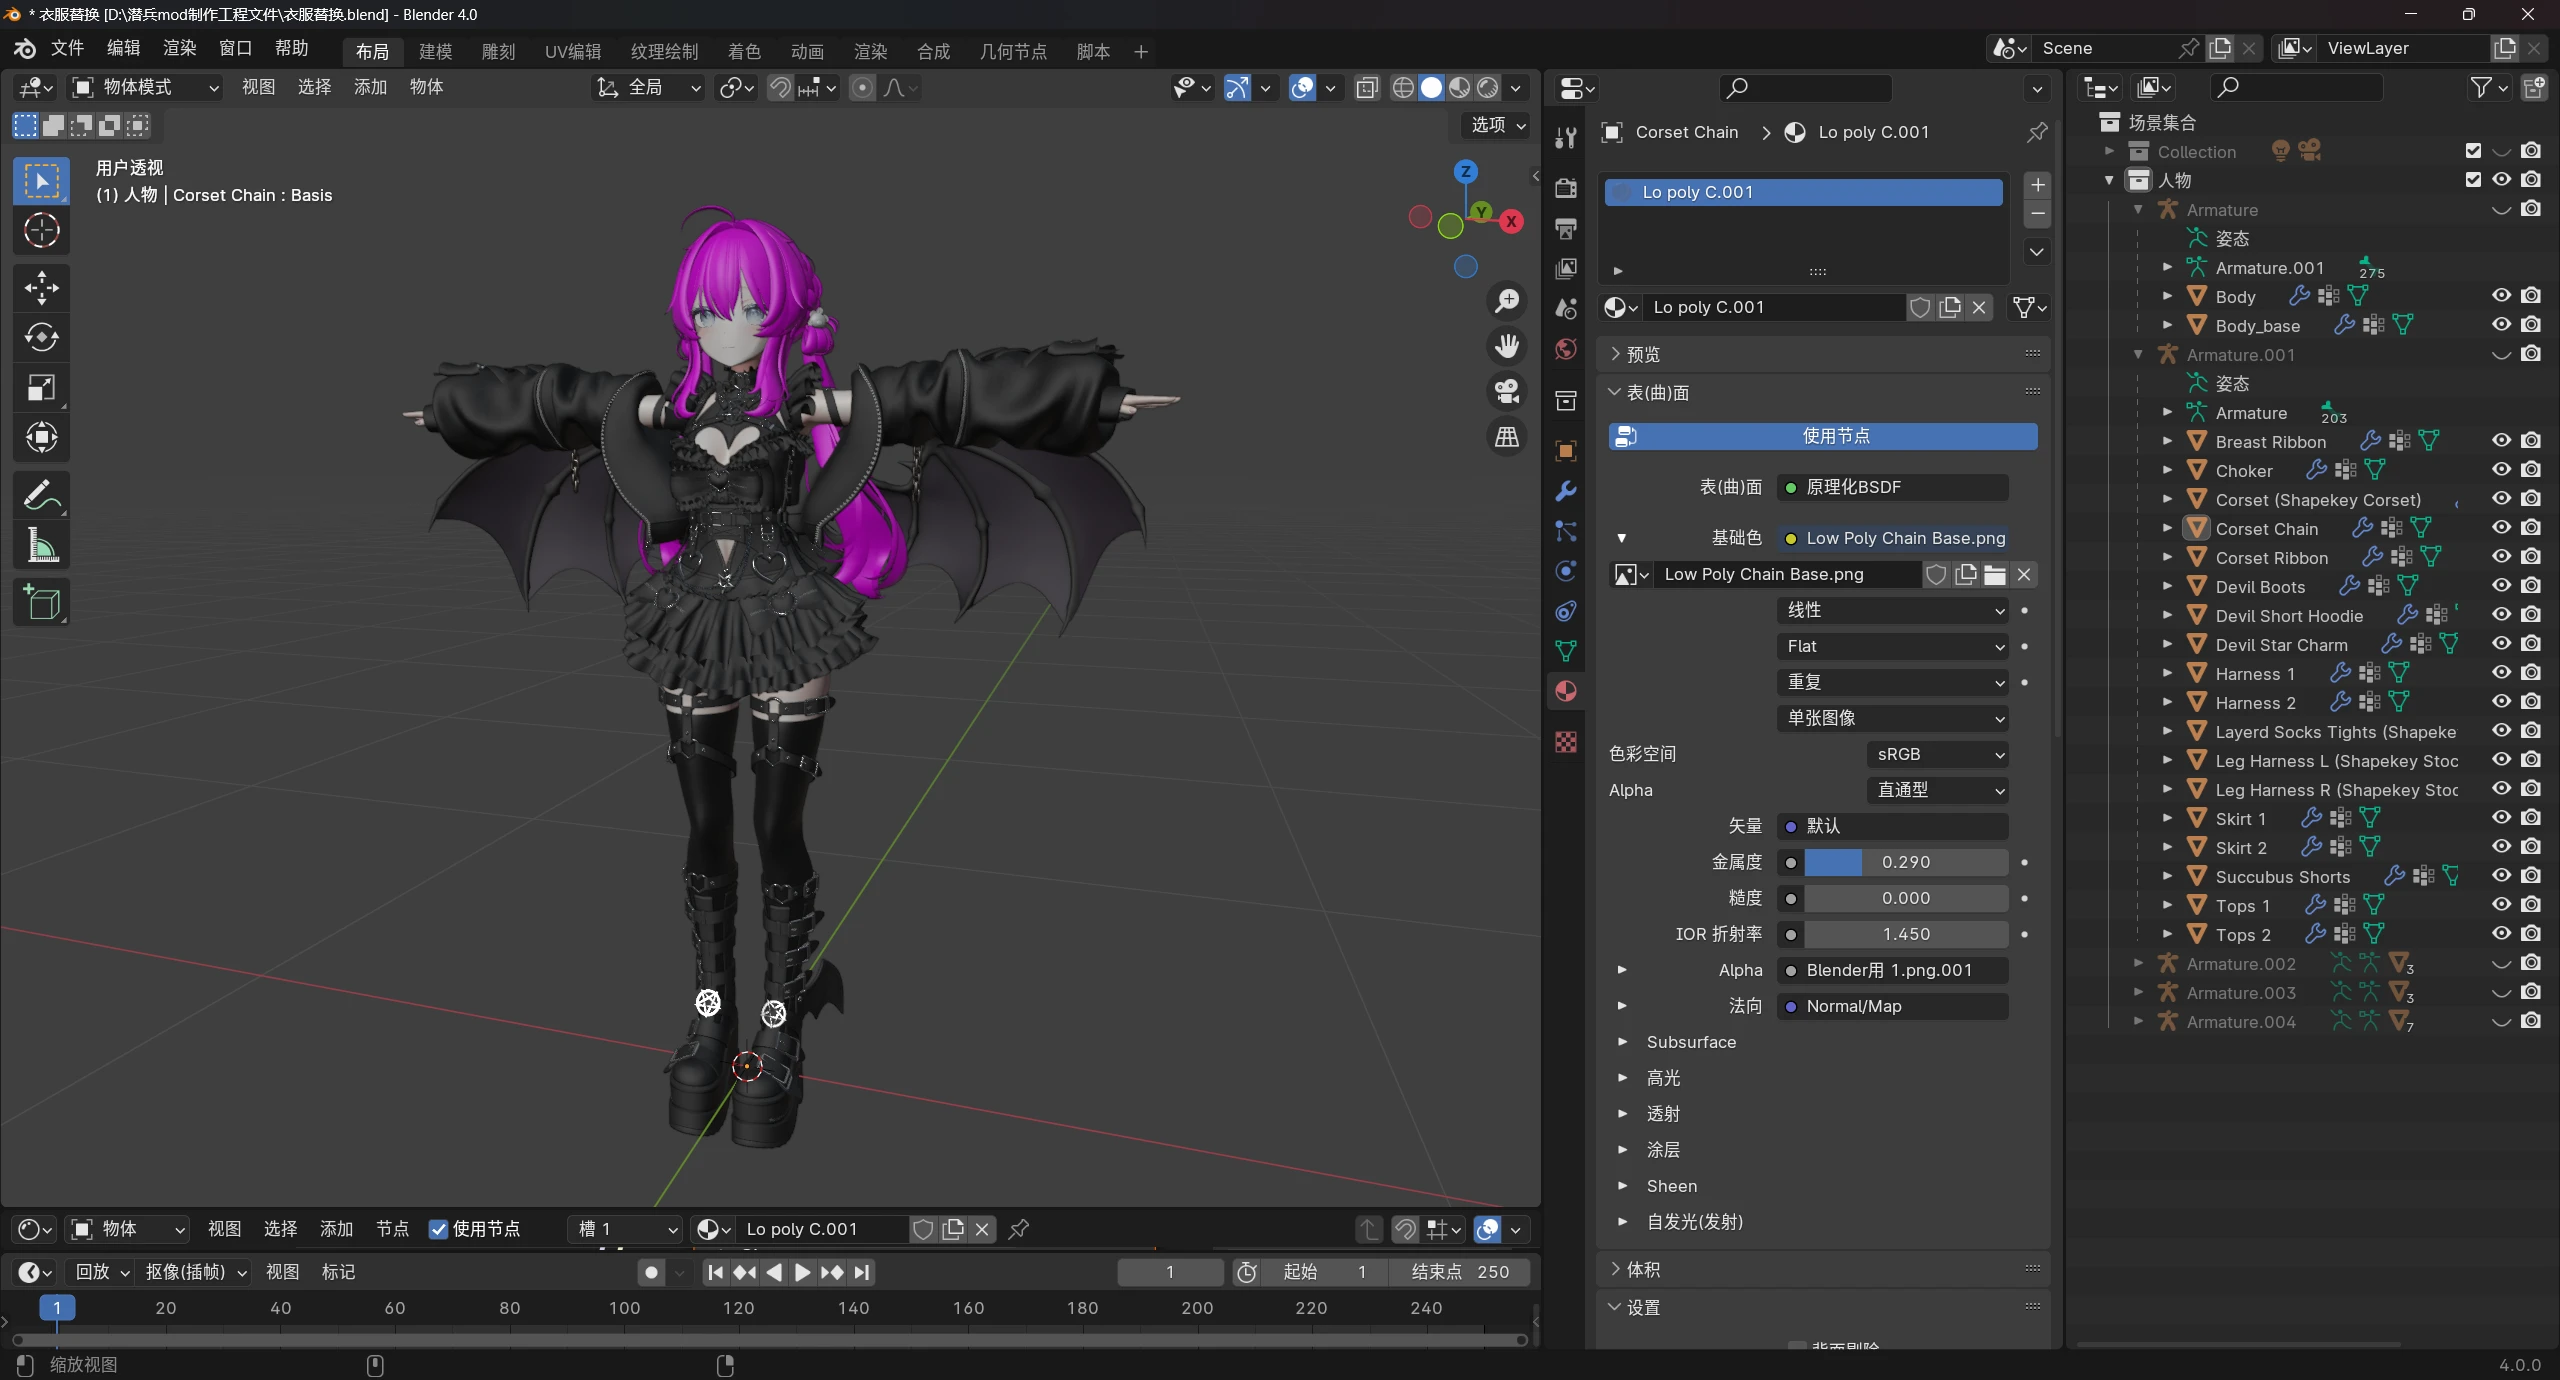This screenshot has width=2560, height=1380.
Task: Open the World properties tab
Action: (1566, 349)
